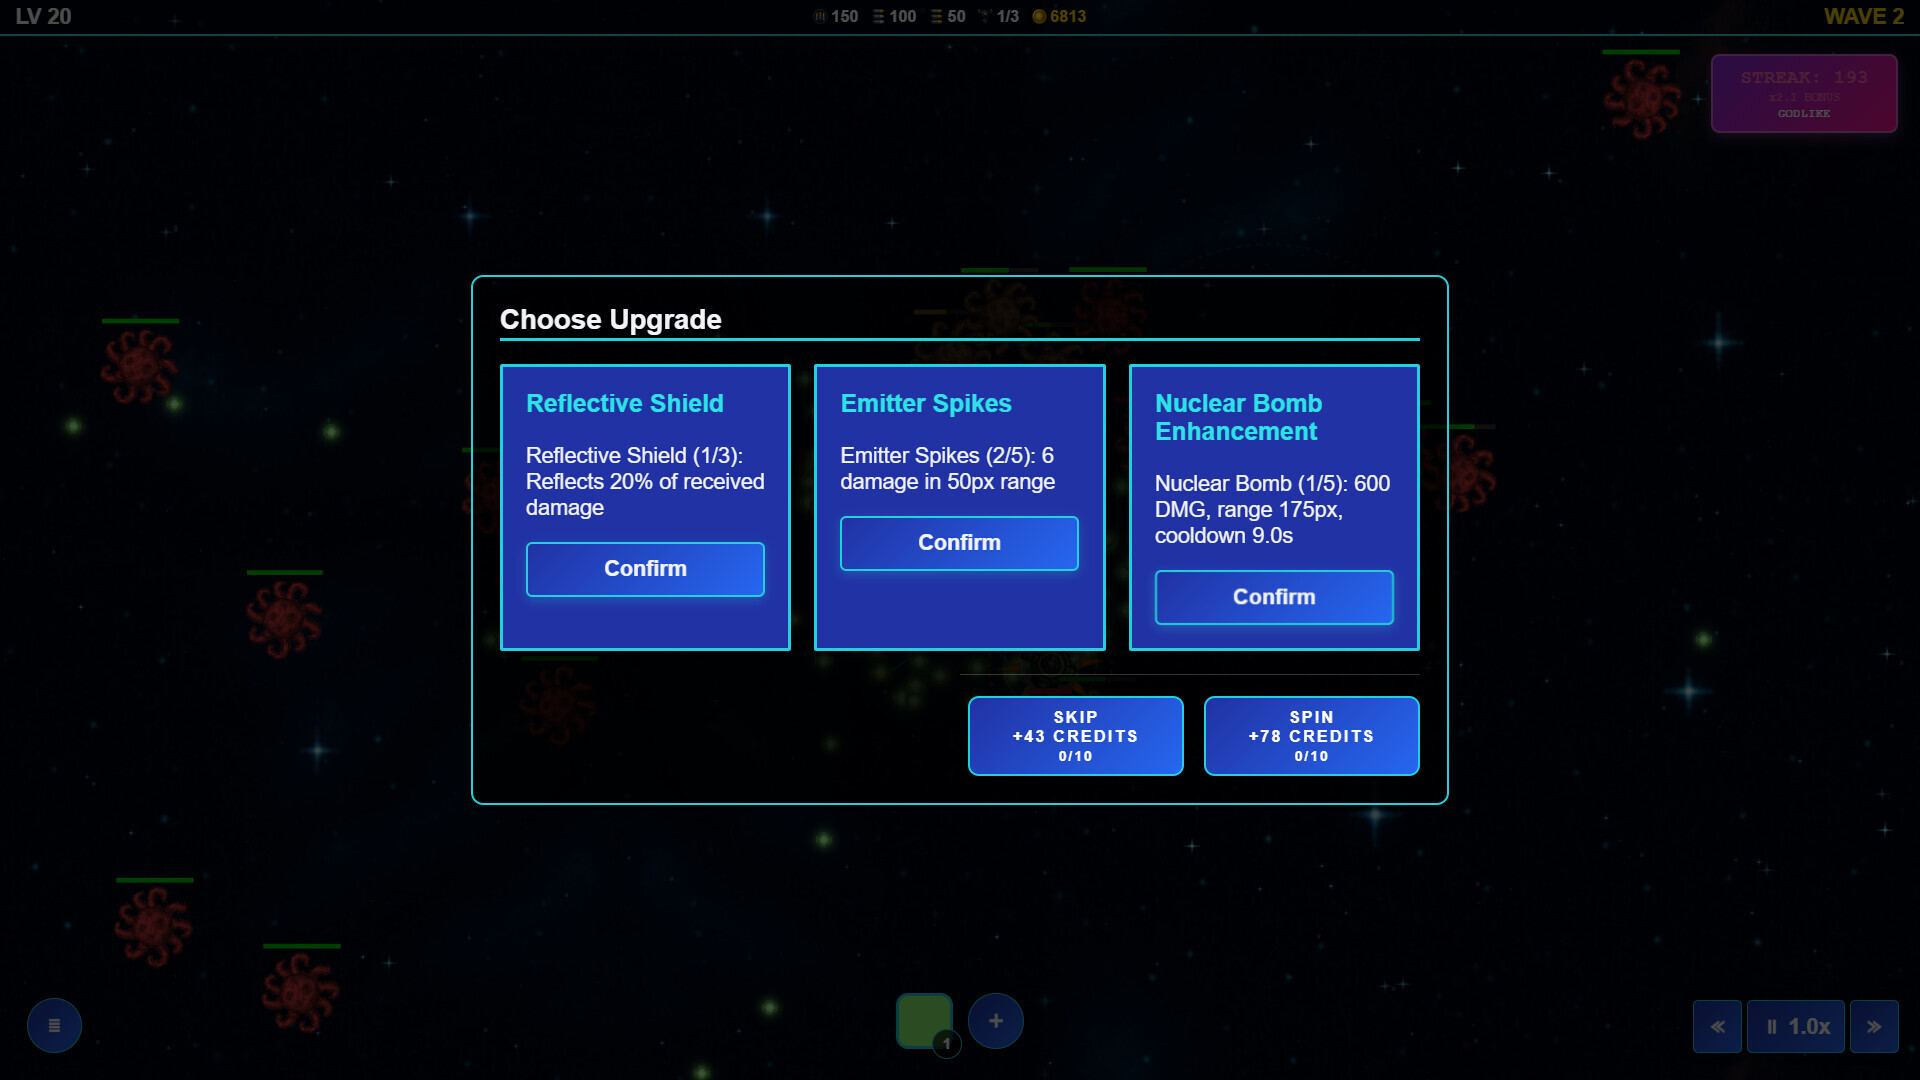Click the plus add-slot button
This screenshot has width=1920, height=1080.
[995, 1021]
